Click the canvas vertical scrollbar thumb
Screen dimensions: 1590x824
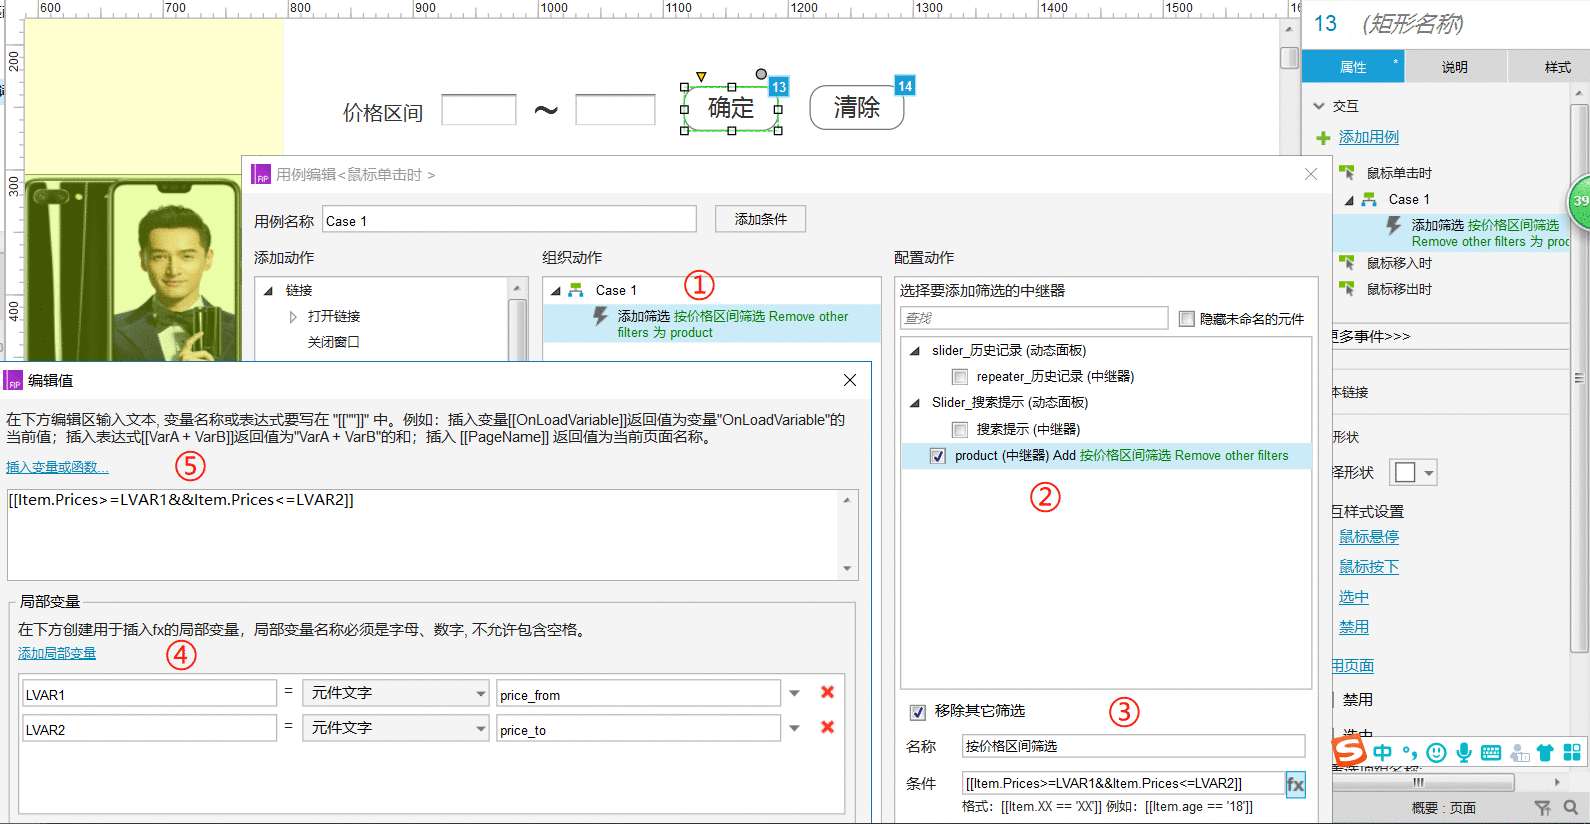(x=1289, y=58)
